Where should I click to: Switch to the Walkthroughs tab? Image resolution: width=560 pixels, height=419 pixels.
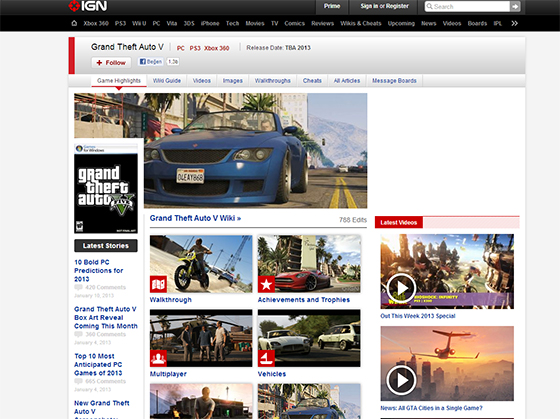click(x=272, y=81)
